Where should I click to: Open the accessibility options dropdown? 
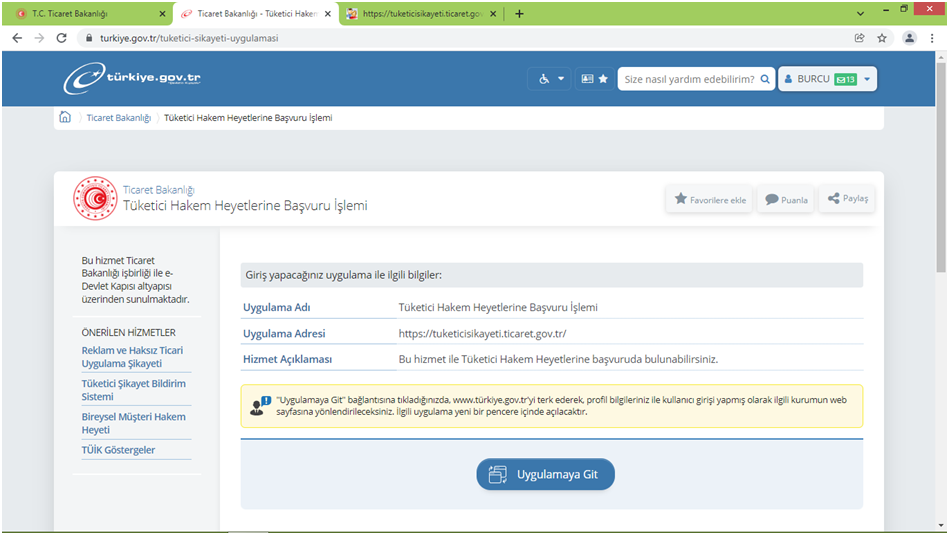[549, 79]
